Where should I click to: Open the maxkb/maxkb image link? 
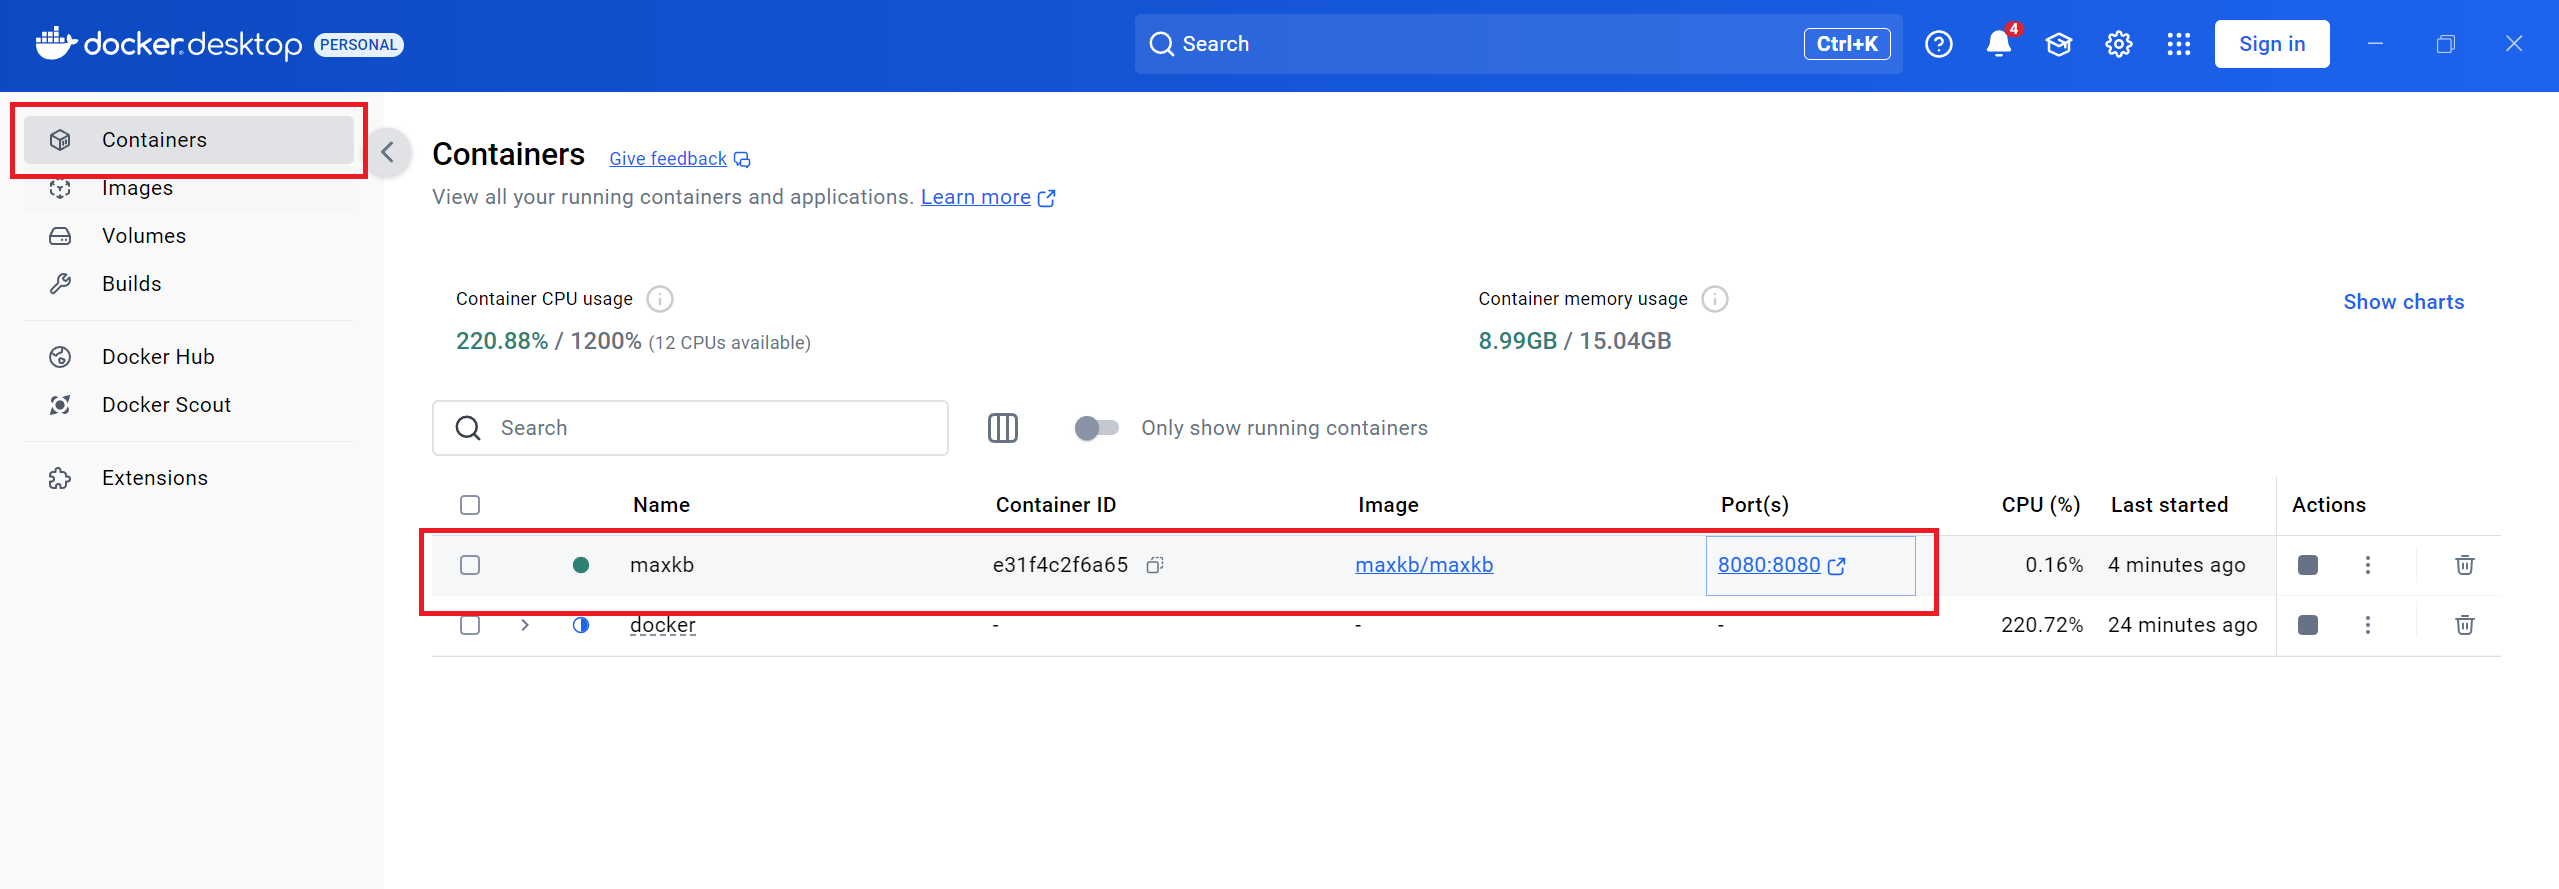1424,565
